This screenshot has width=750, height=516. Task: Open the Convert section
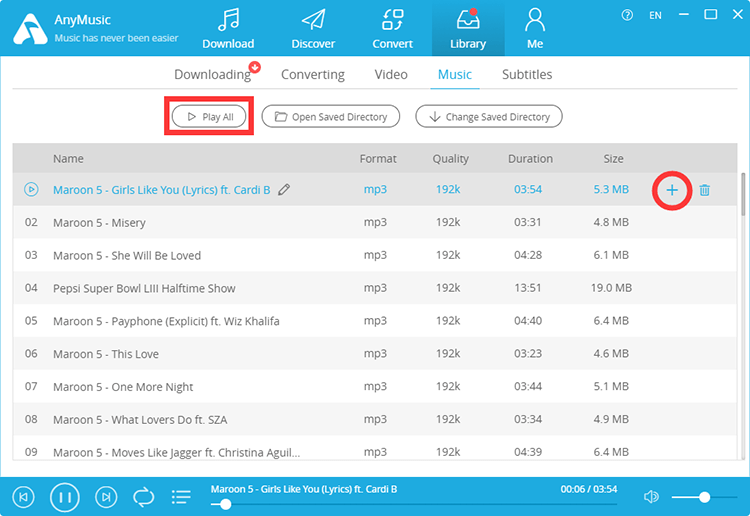pyautogui.click(x=392, y=29)
